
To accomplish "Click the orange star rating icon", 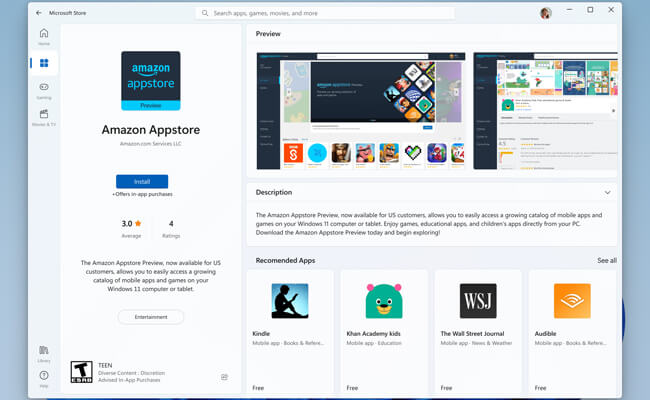I will 138,223.
